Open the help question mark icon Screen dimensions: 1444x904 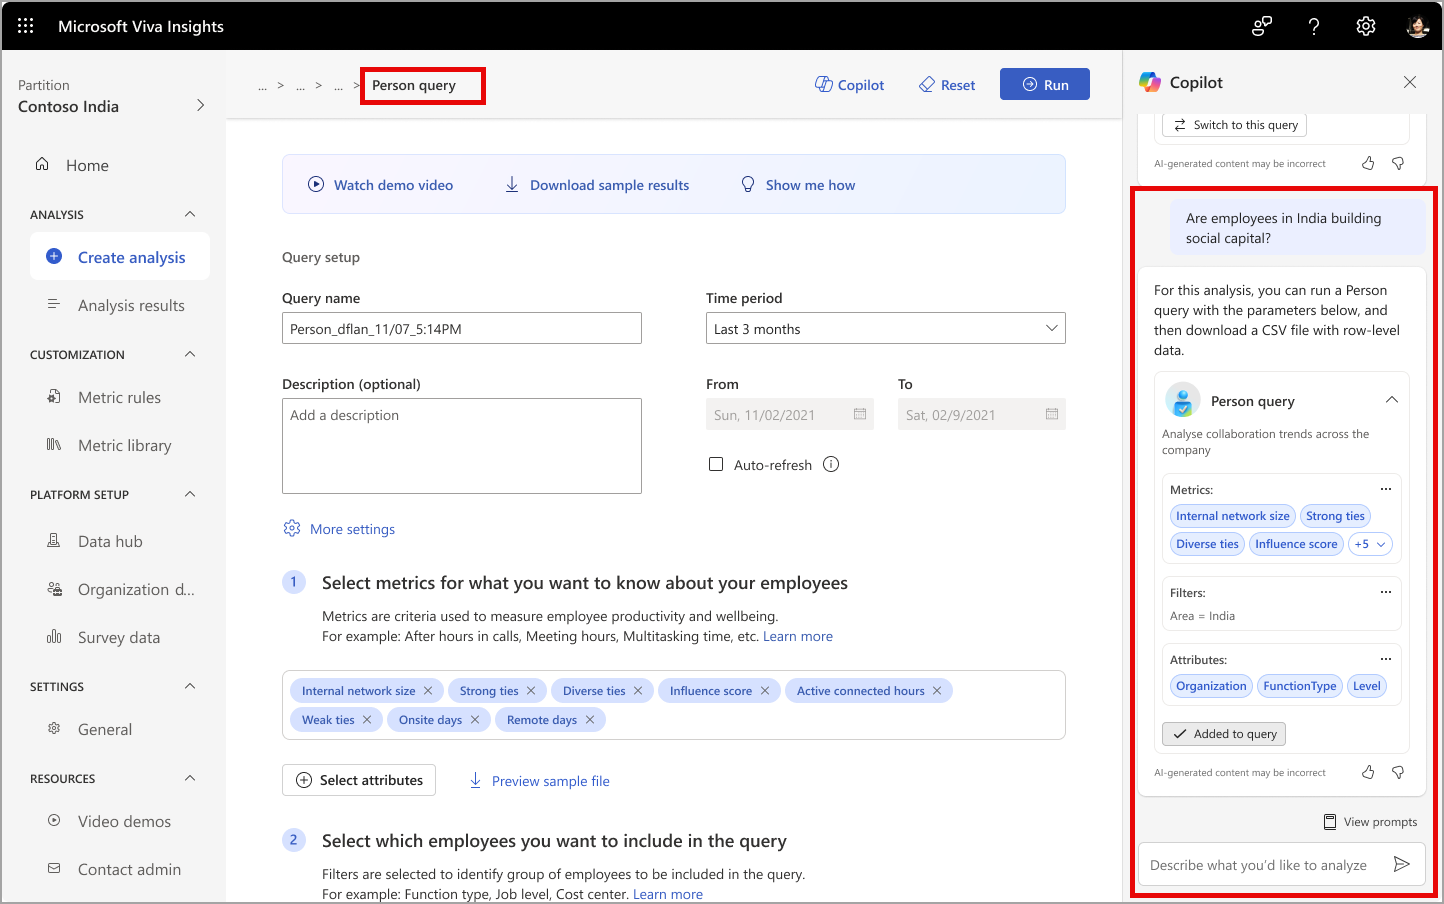1314,27
